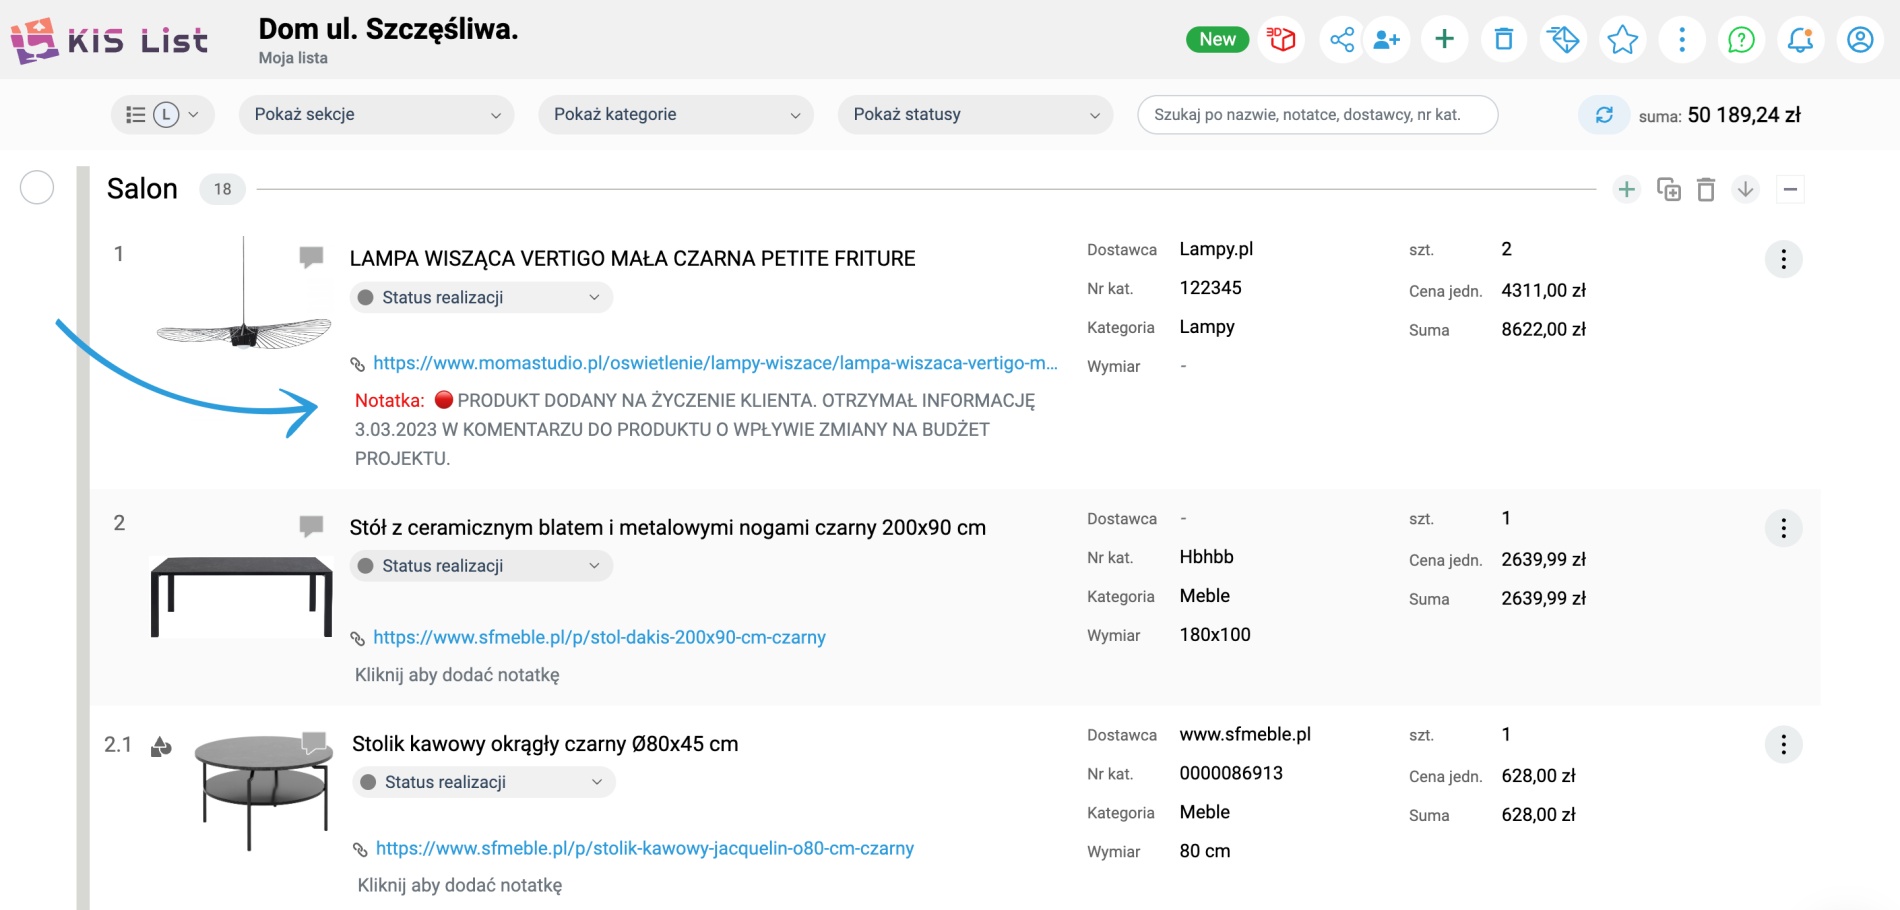Add a collaborator with the person-plus icon
Viewport: 1900px width, 910px height.
tap(1387, 40)
